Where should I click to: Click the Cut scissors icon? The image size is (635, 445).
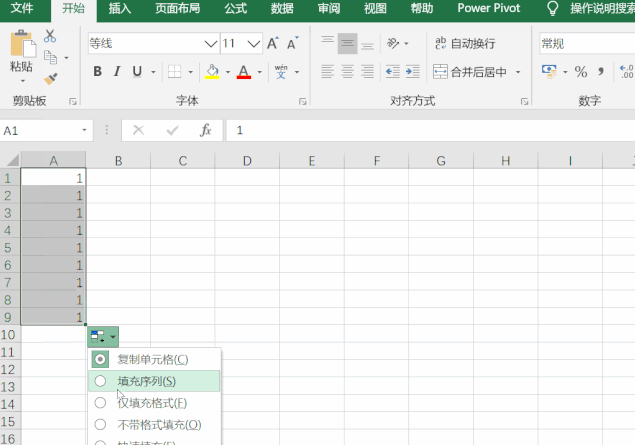click(x=50, y=36)
